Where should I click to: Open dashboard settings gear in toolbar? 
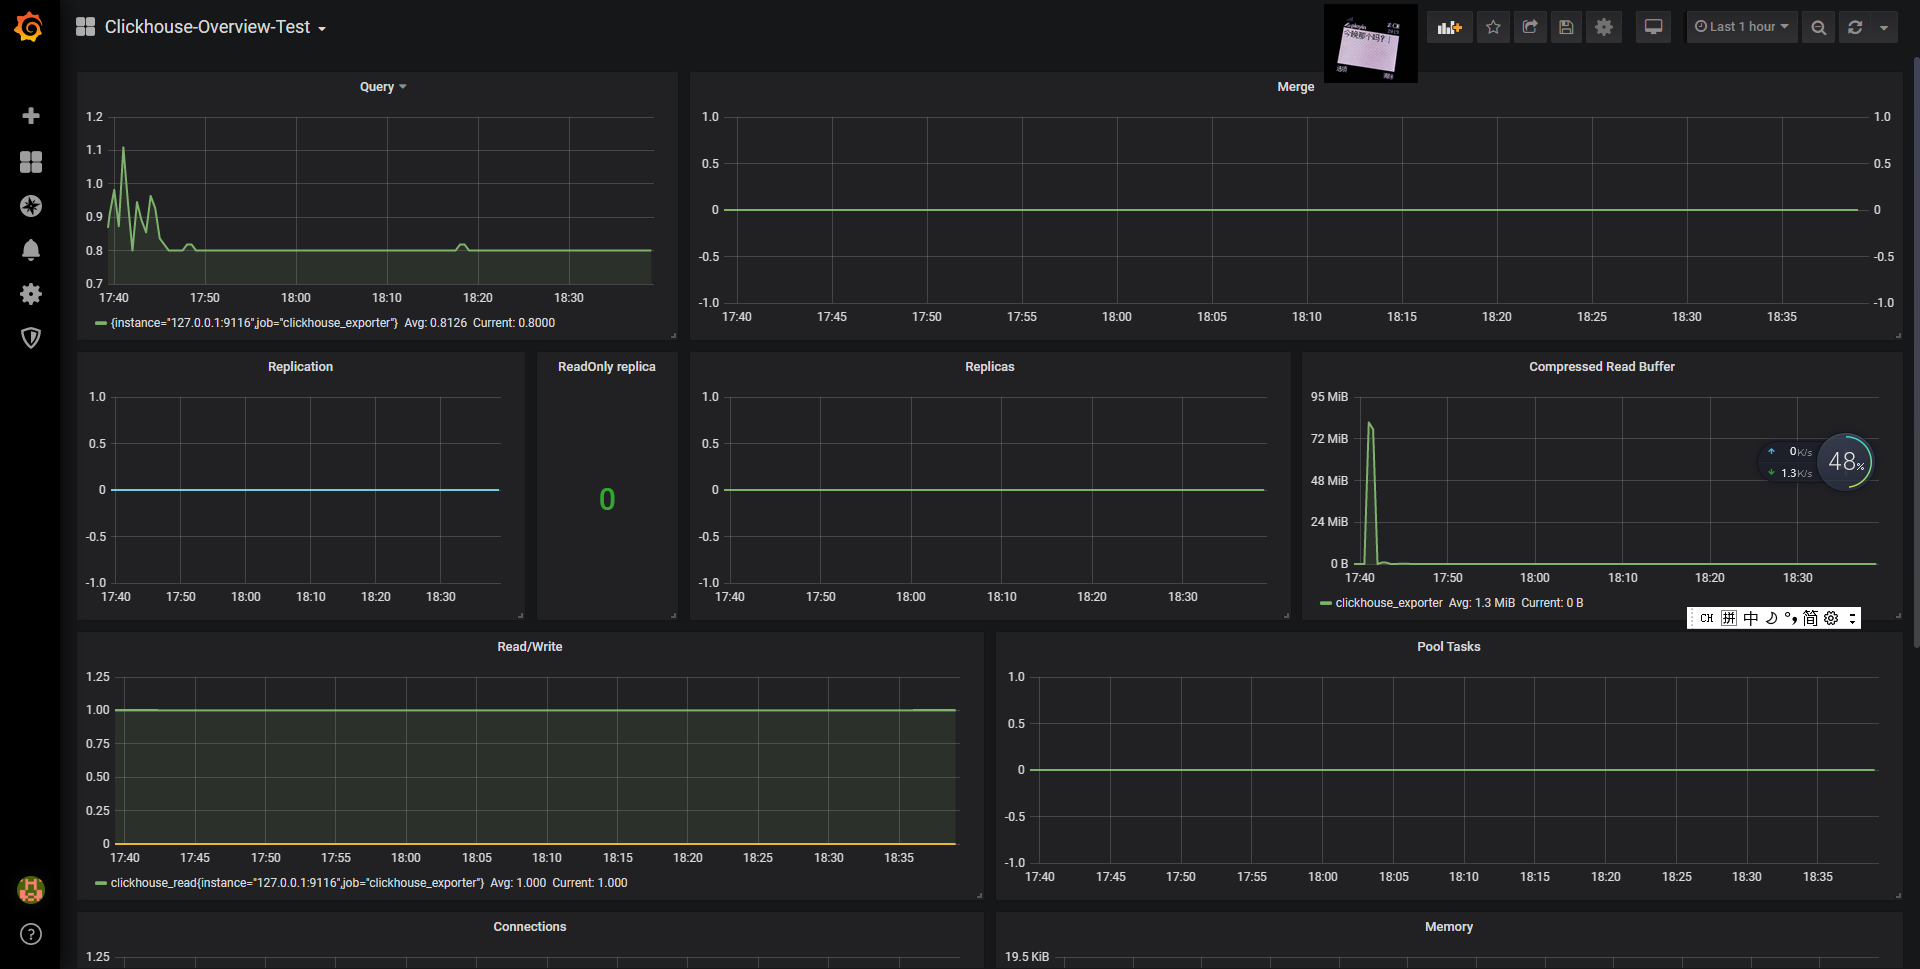click(1604, 27)
